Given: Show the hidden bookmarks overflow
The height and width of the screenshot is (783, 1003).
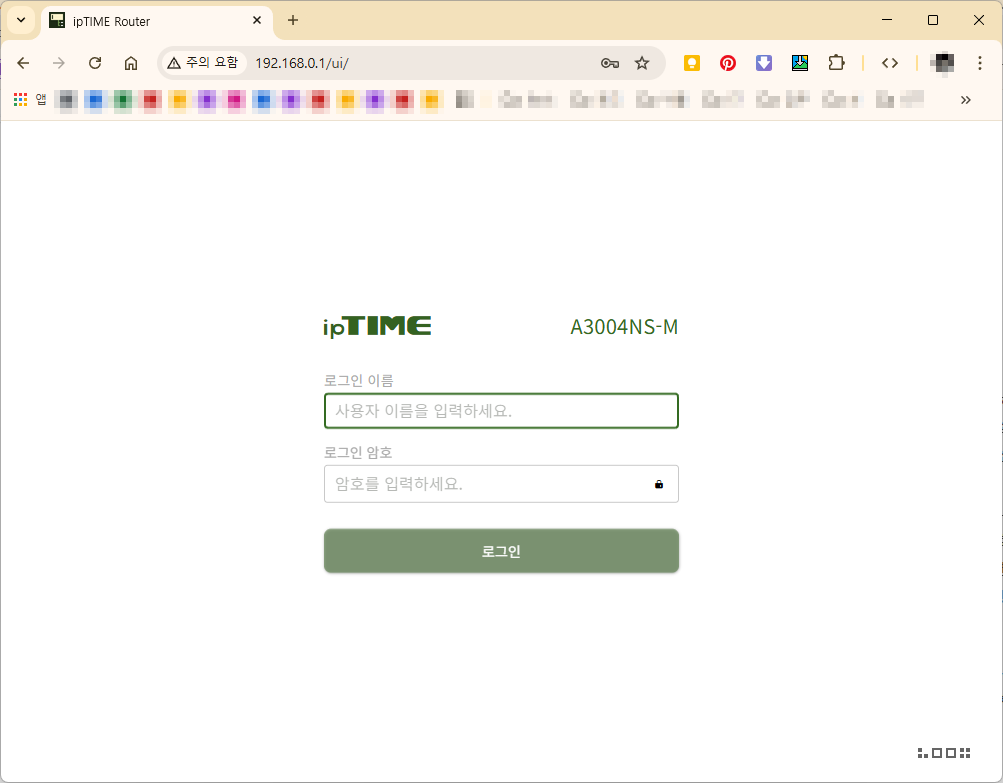Looking at the screenshot, I should [965, 99].
